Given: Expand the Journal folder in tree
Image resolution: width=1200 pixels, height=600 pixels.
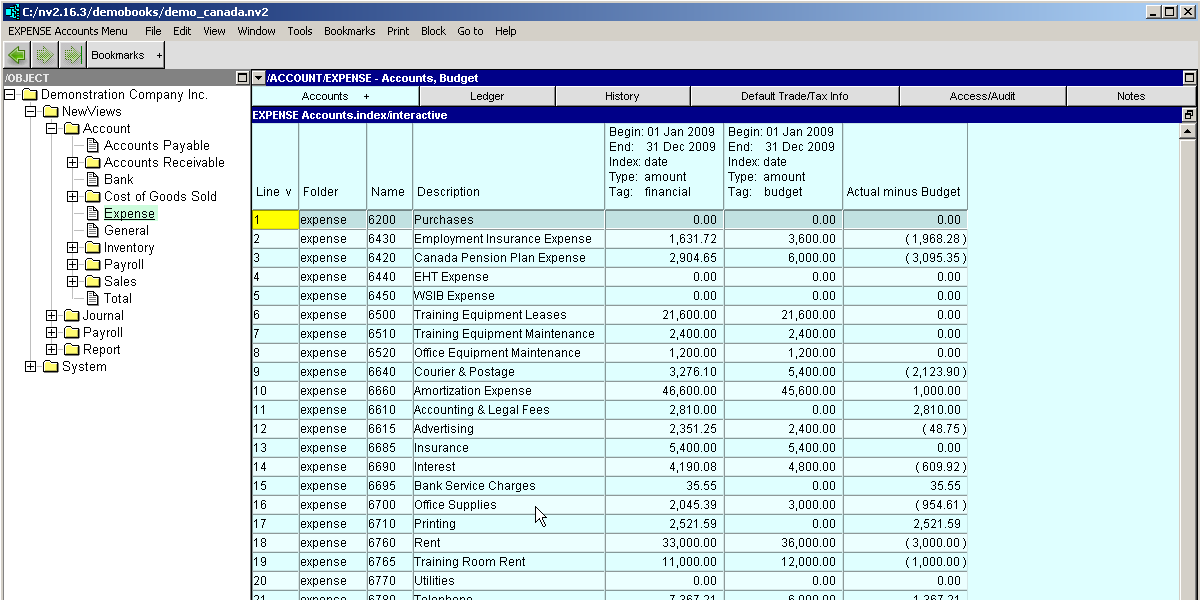Looking at the screenshot, I should (52, 316).
